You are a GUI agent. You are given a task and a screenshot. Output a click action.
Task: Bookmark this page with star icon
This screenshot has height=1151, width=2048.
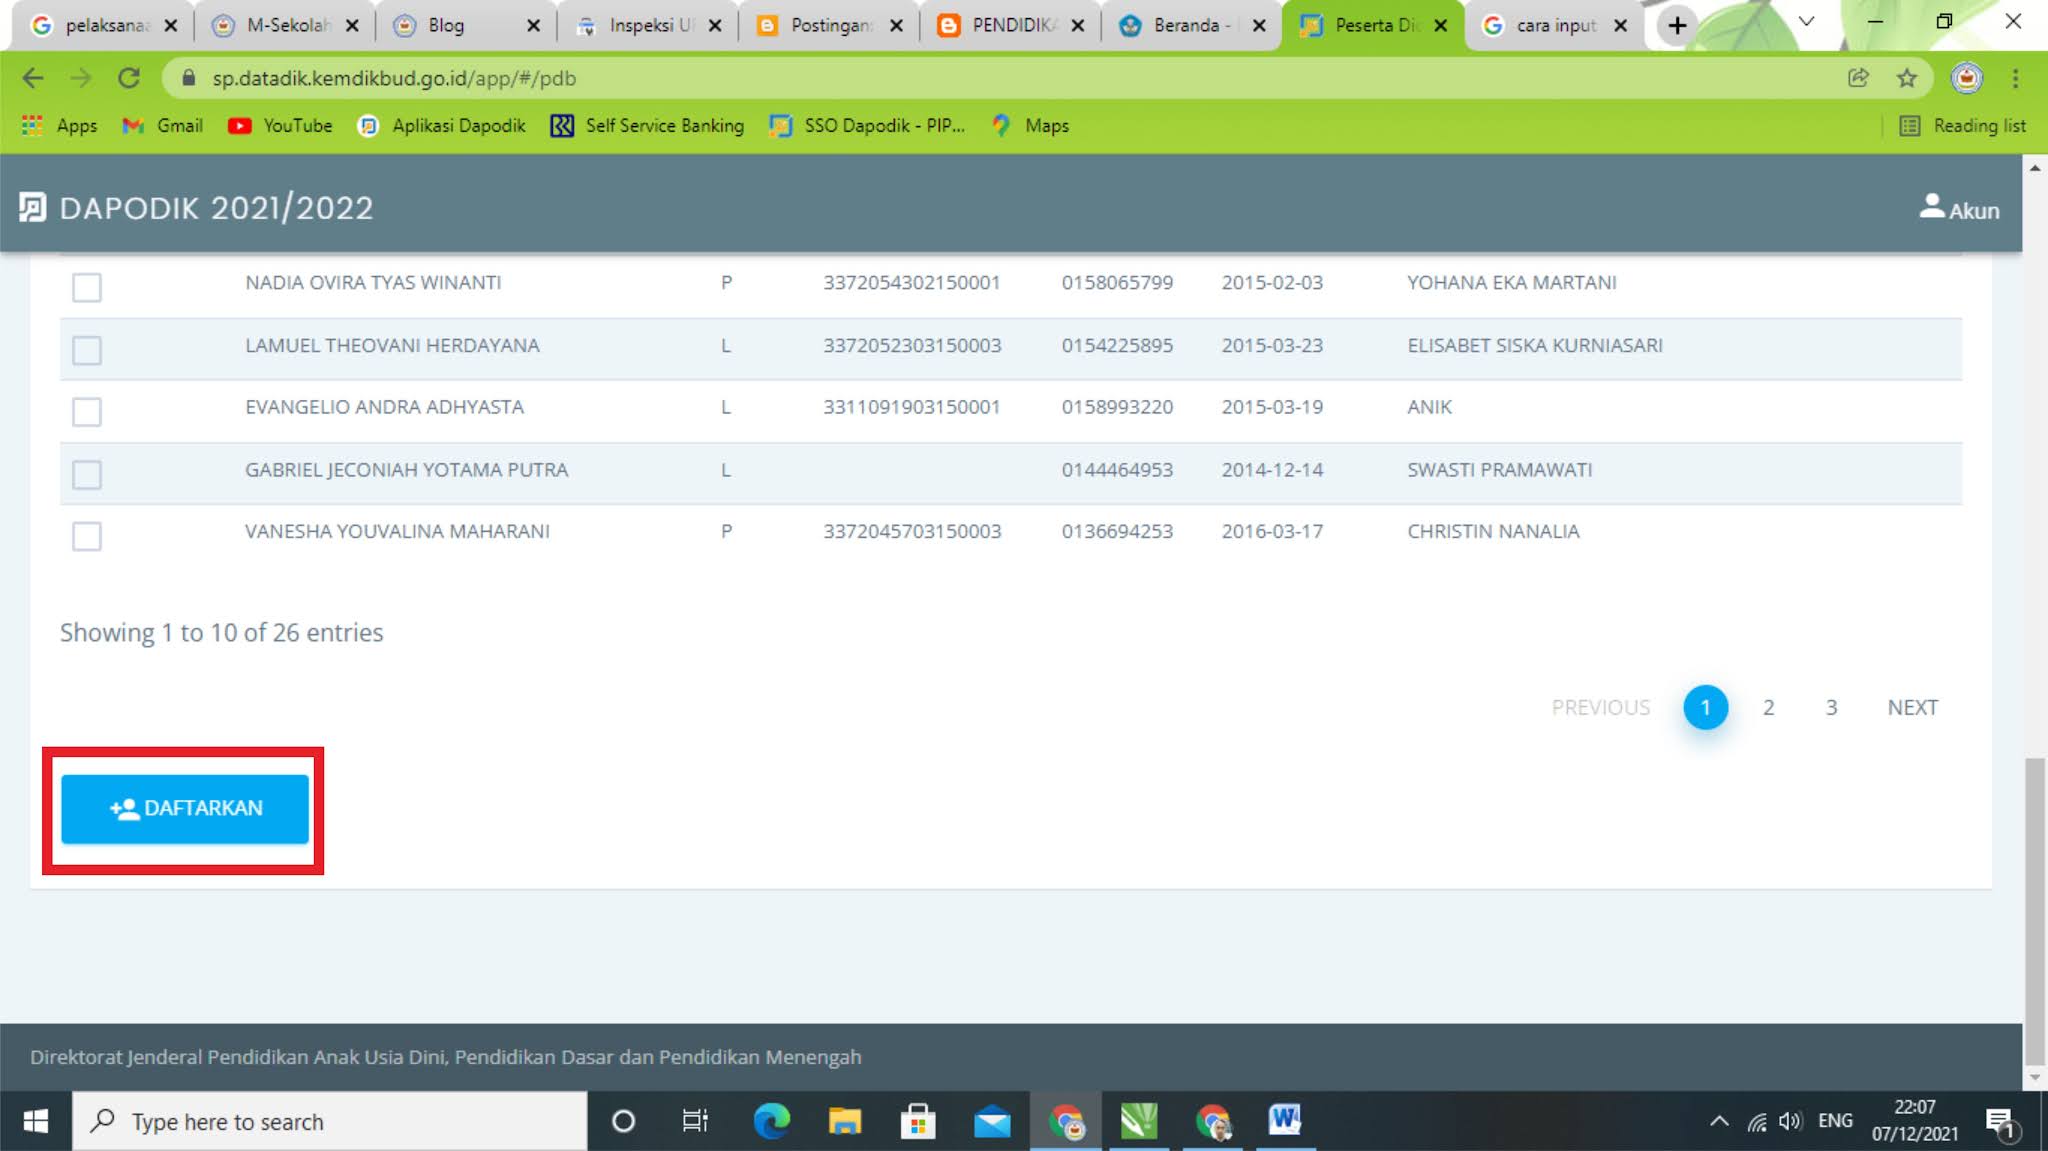pos(1907,78)
